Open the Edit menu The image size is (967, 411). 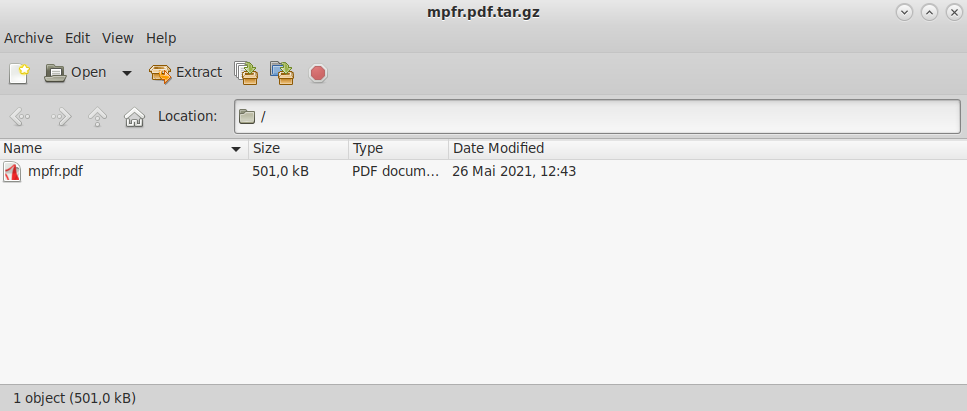[x=77, y=38]
